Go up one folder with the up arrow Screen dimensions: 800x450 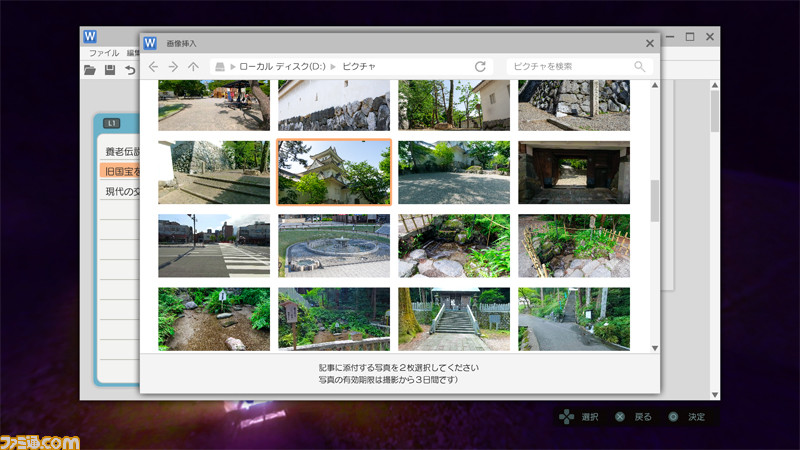click(193, 67)
